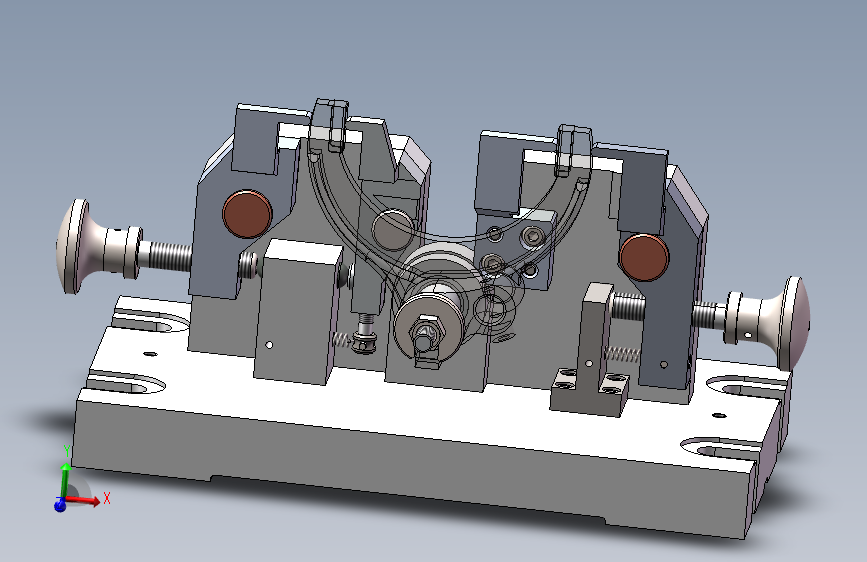867x562 pixels.
Task: Select the rectangular block in front of the left jaw
Action: pos(297,313)
